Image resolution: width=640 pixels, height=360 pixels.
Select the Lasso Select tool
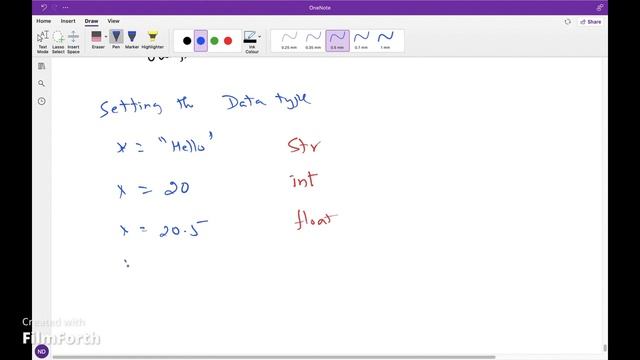[58, 42]
